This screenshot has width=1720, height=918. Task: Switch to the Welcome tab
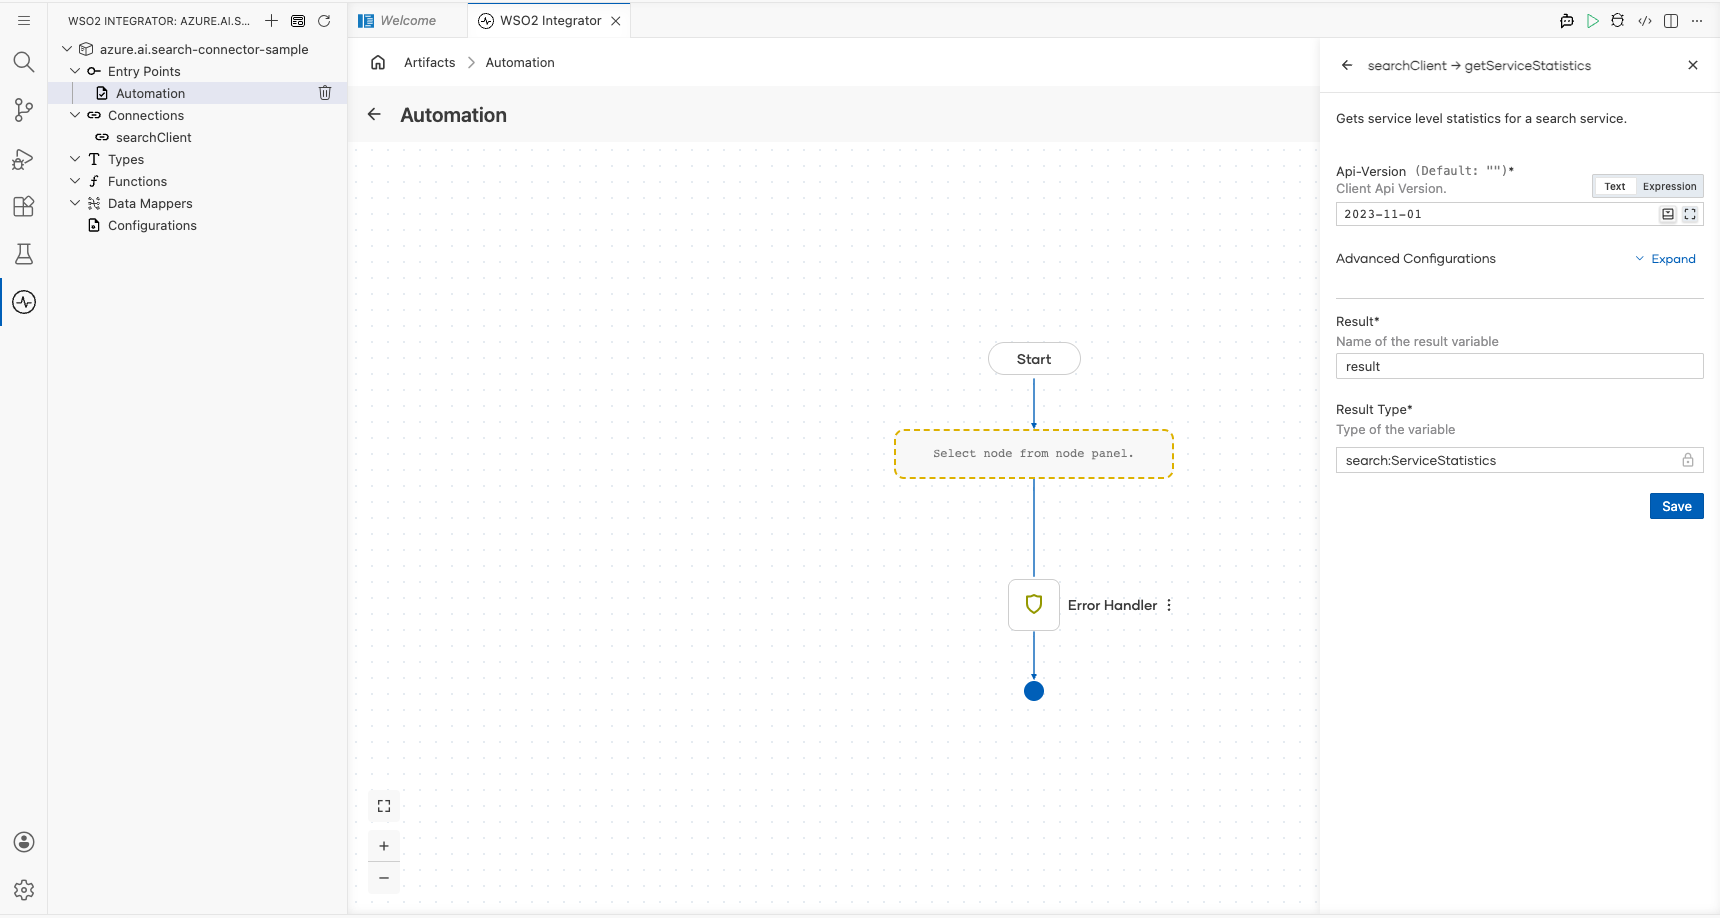pos(408,20)
